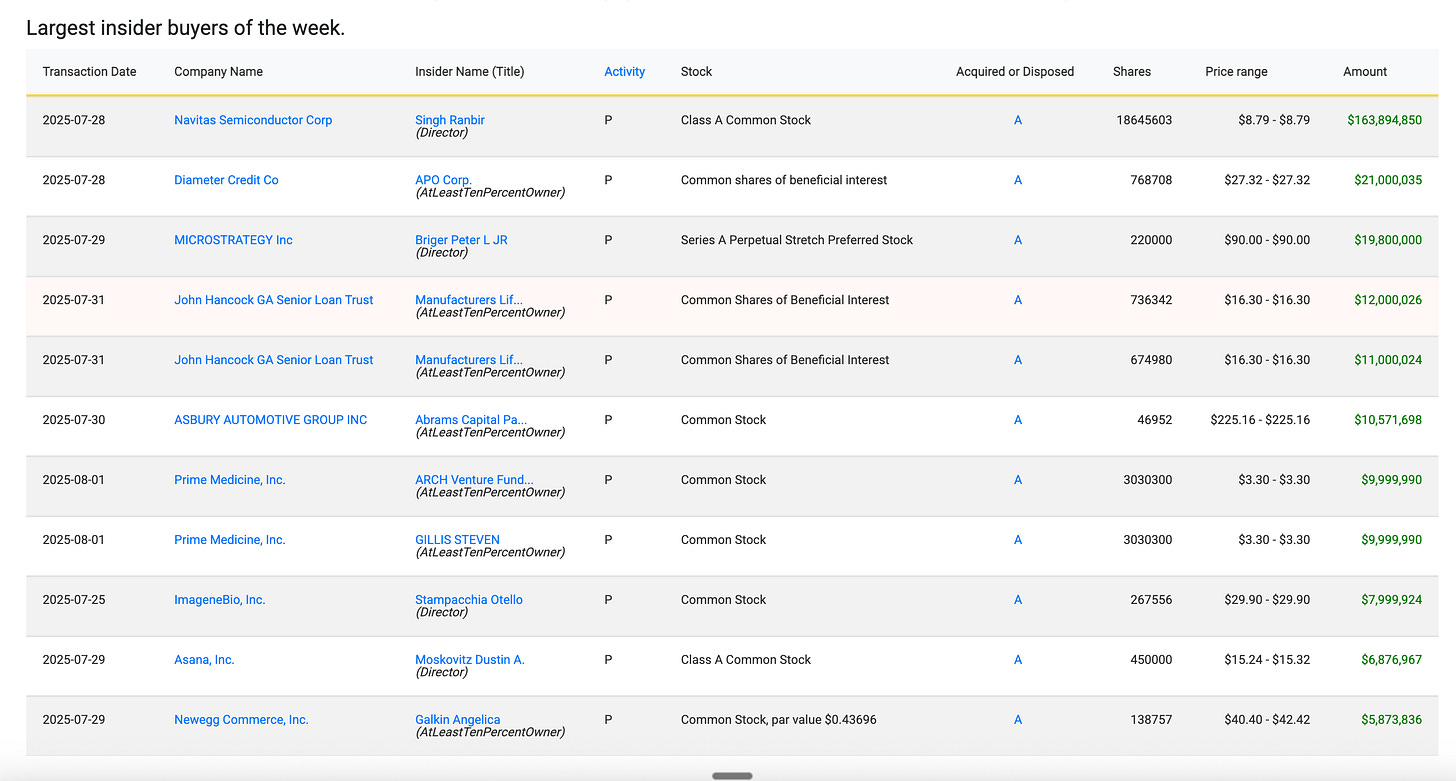Select price range $40.40 - $42.42
1456x781 pixels.
[1267, 720]
